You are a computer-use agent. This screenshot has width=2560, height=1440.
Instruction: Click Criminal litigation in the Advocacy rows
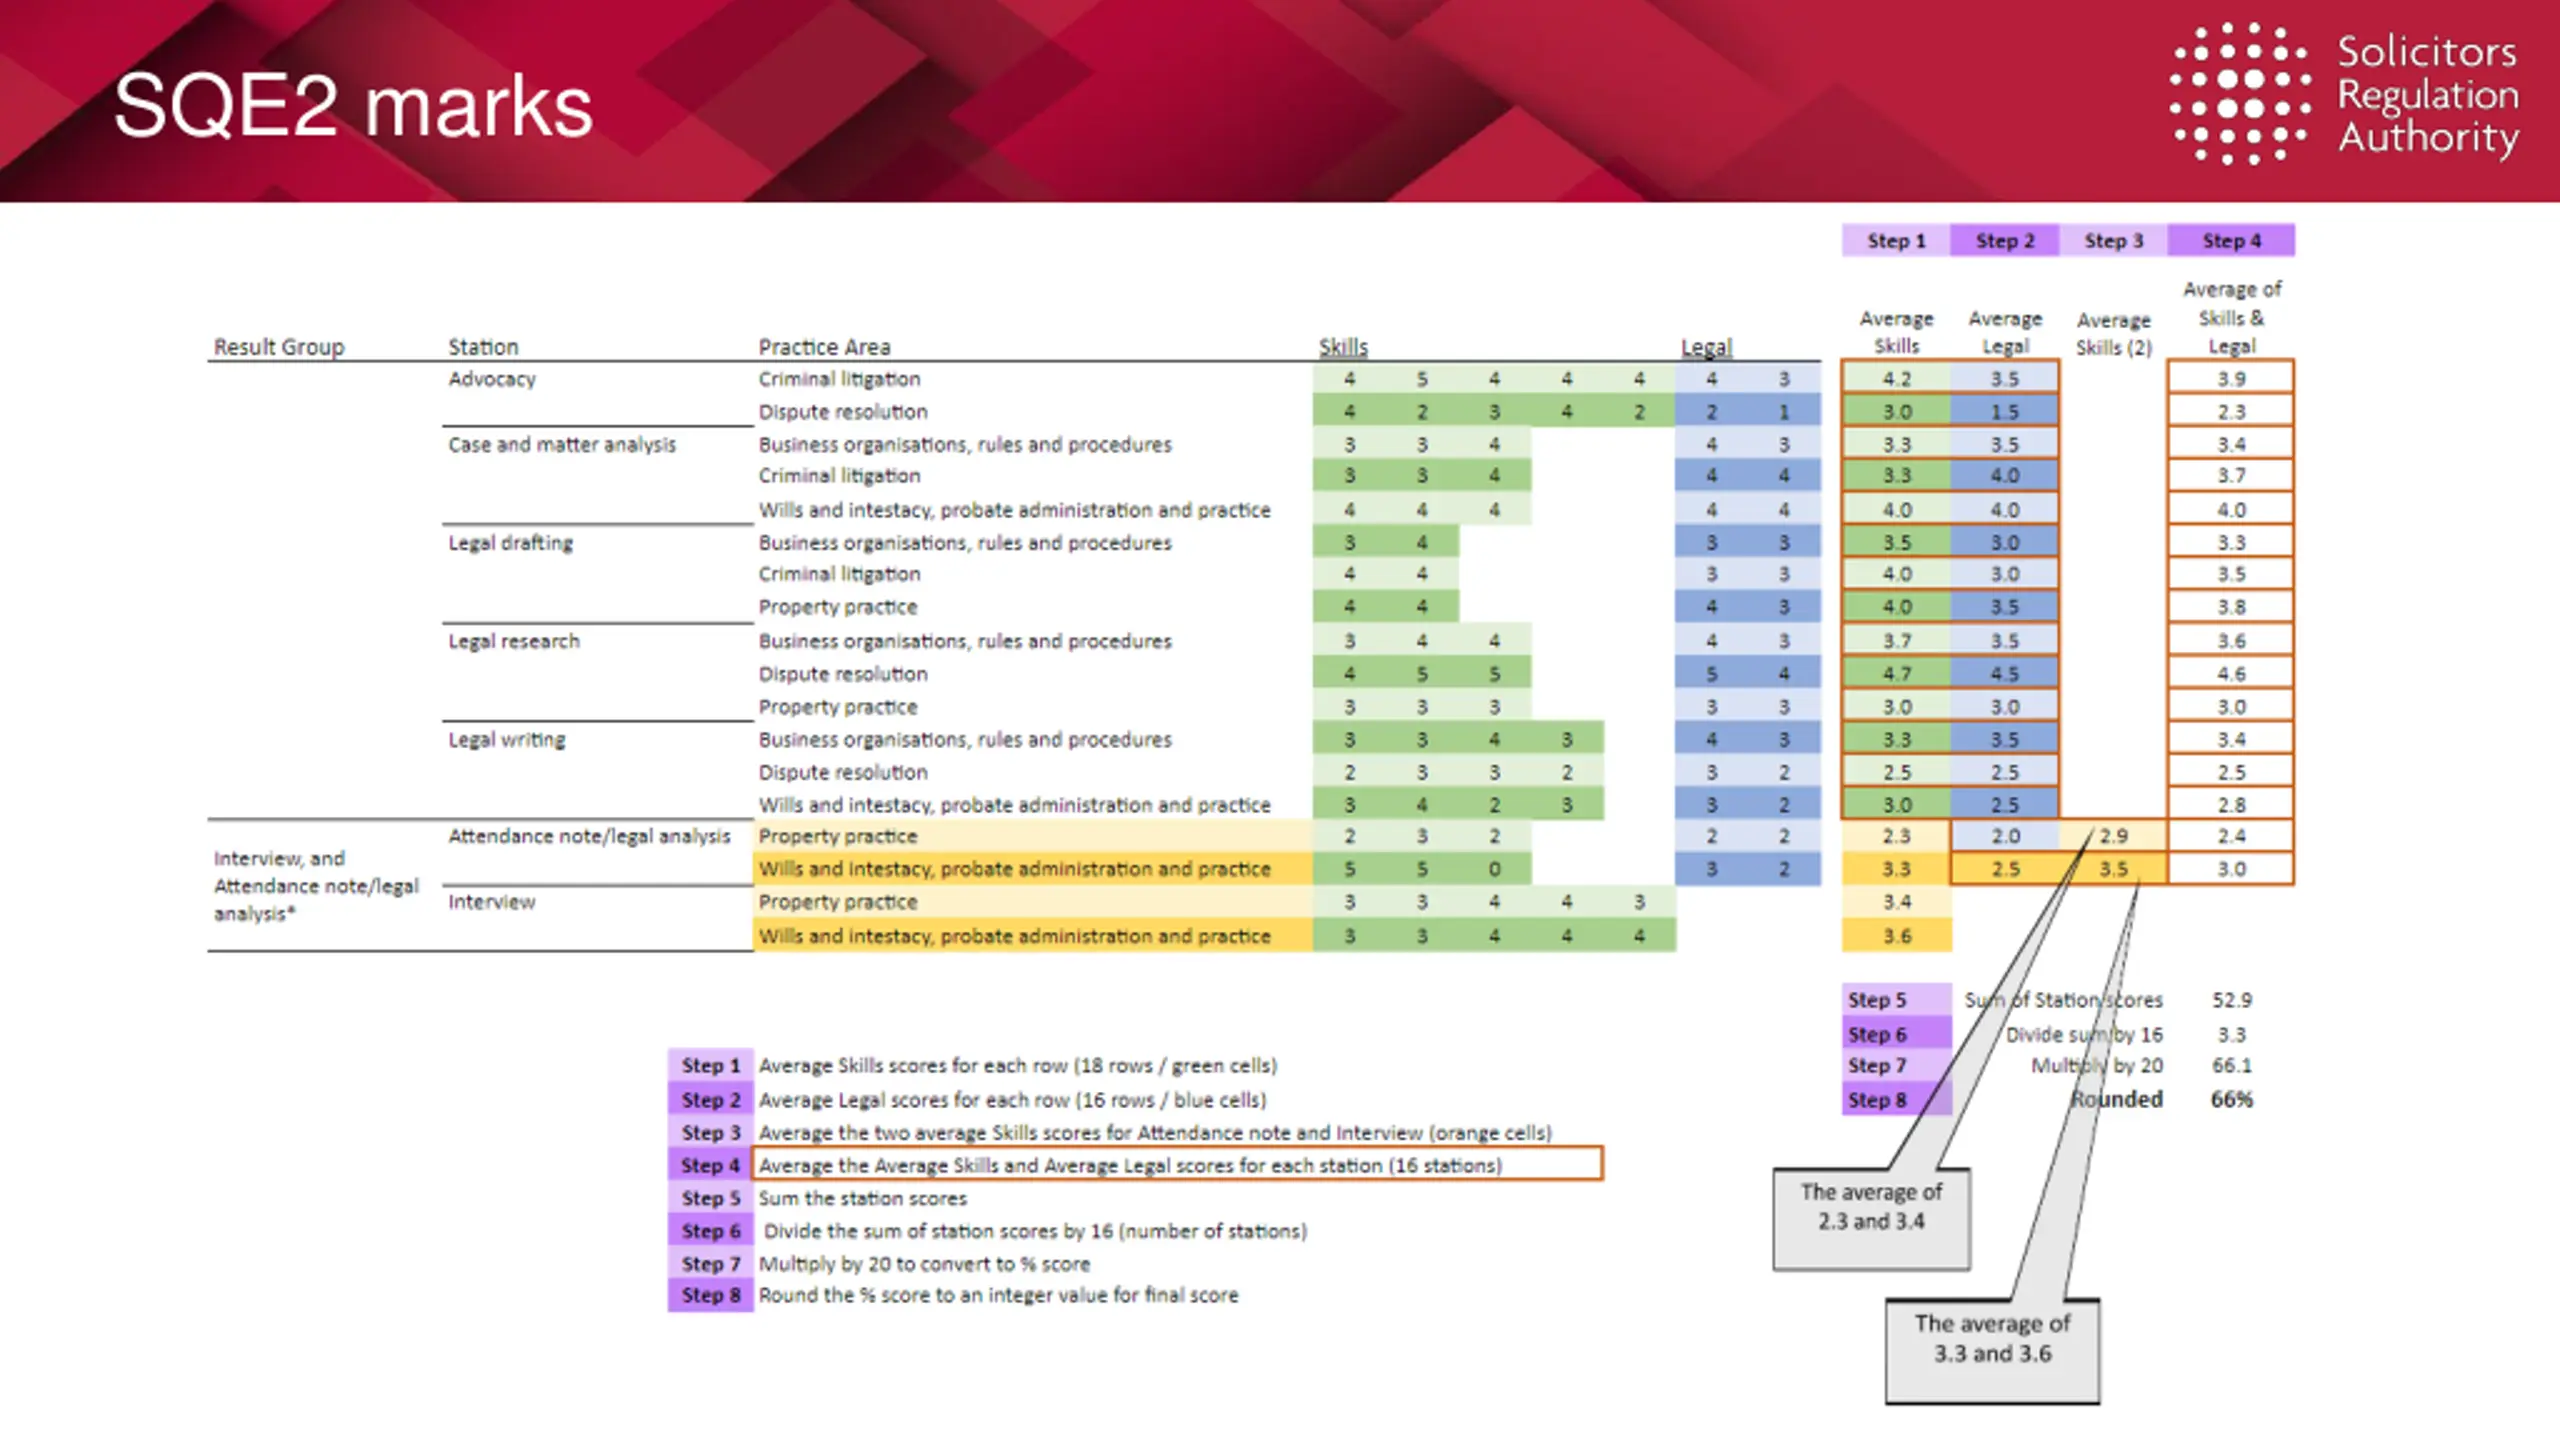(839, 379)
